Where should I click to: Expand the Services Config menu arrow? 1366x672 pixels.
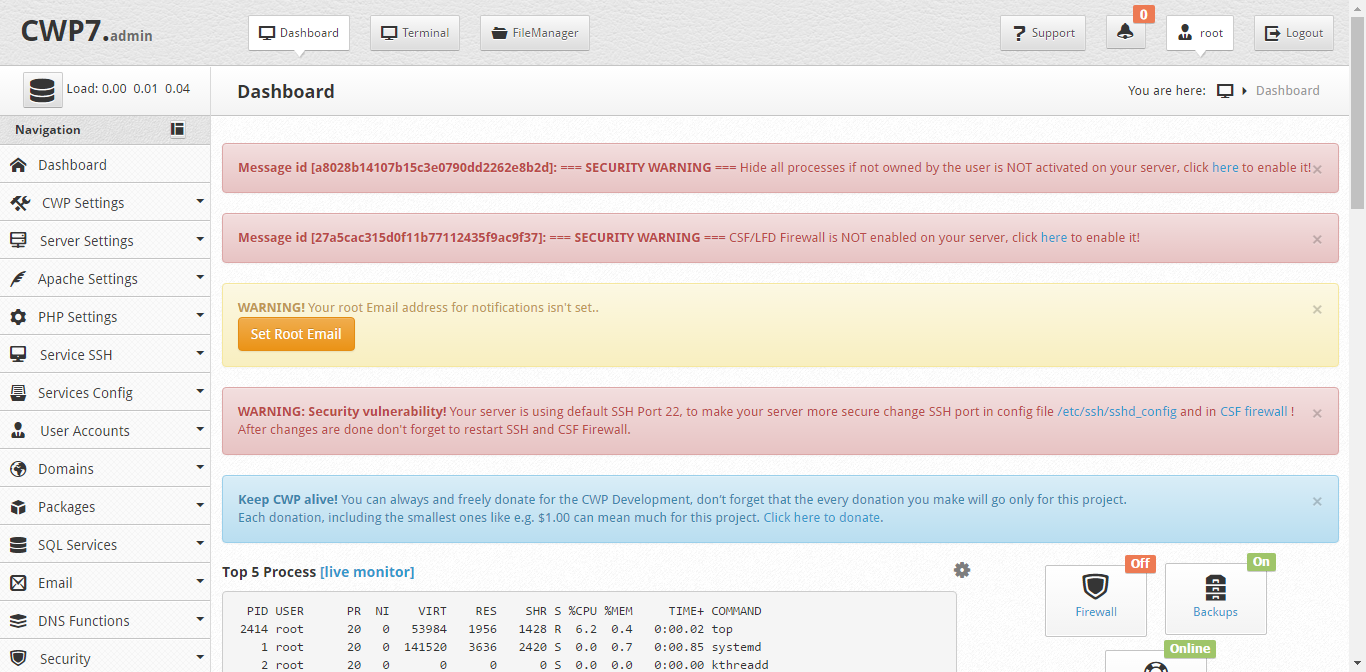[x=200, y=391]
